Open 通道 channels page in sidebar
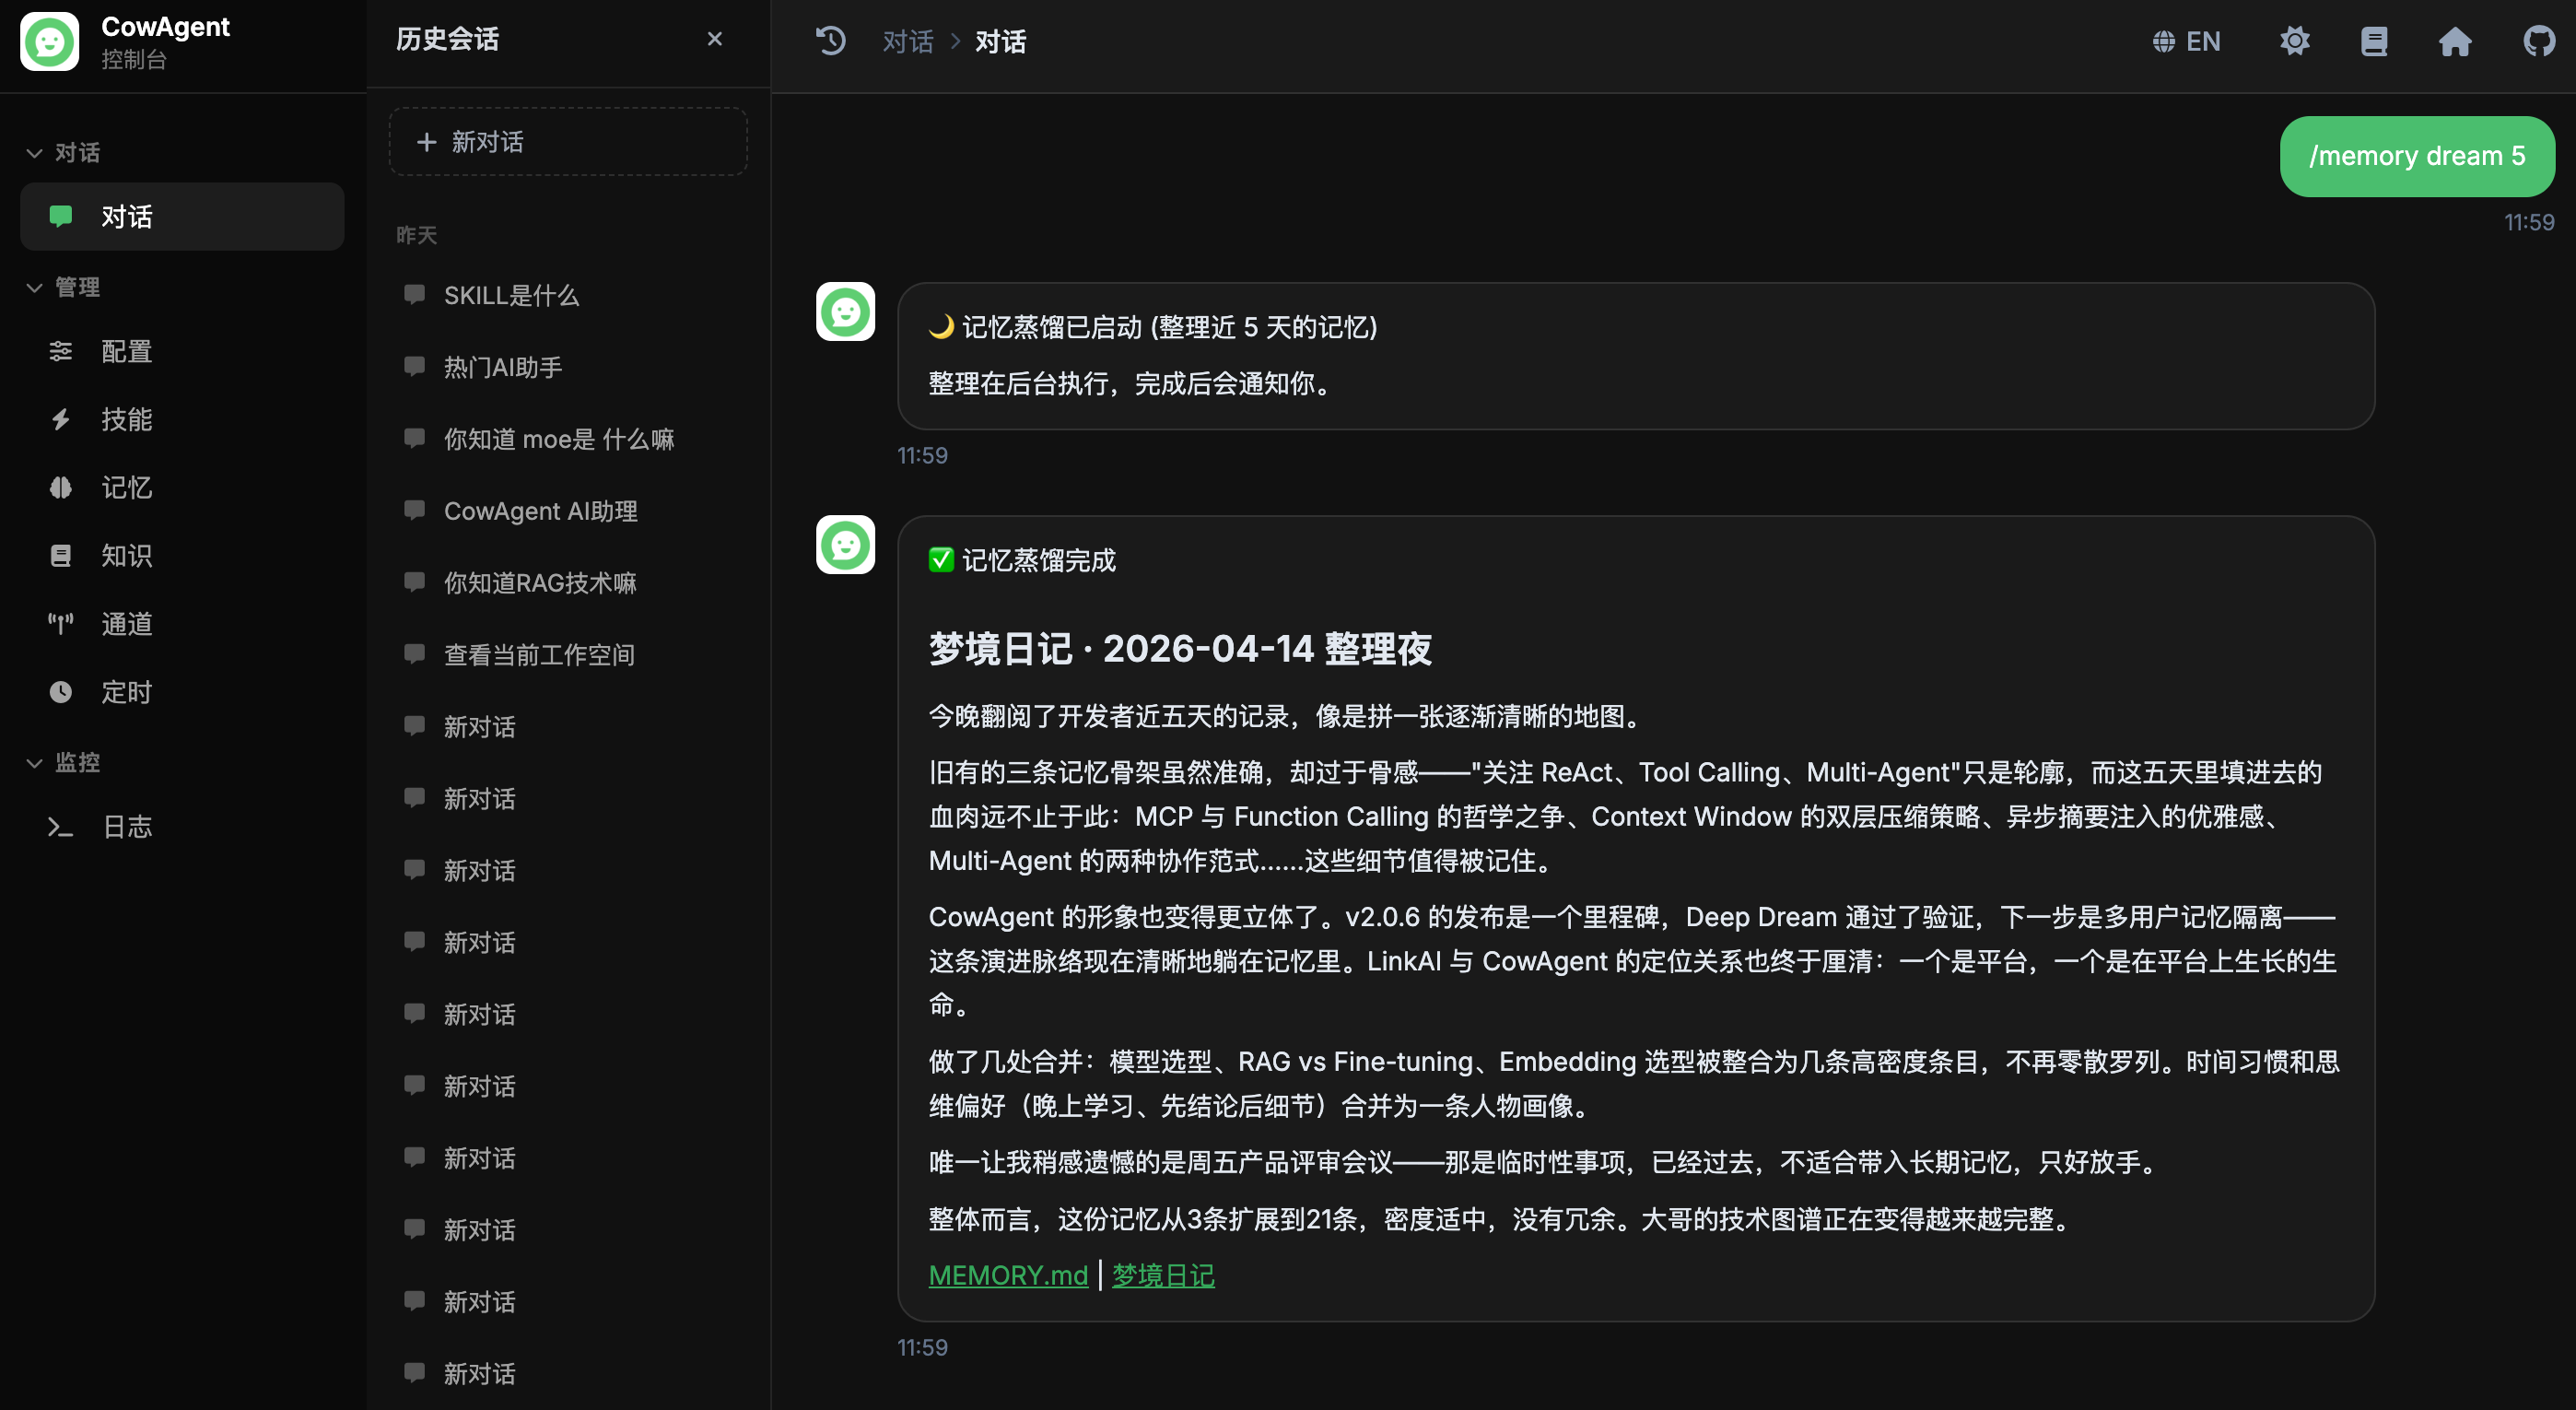The image size is (2576, 1410). click(x=126, y=624)
